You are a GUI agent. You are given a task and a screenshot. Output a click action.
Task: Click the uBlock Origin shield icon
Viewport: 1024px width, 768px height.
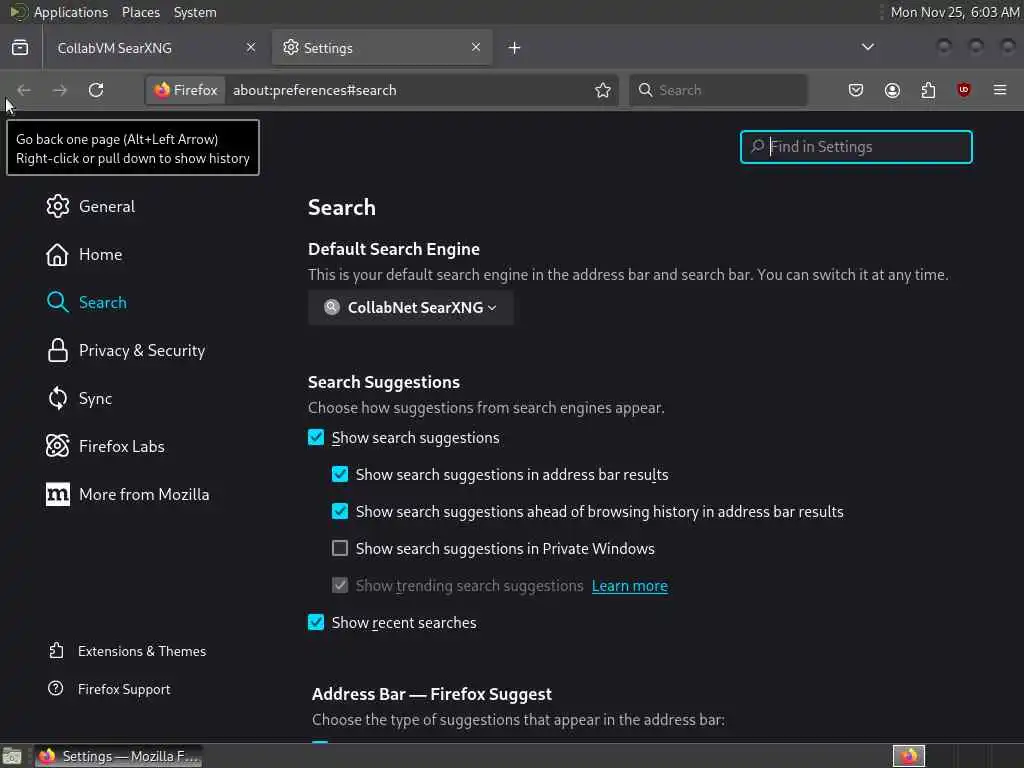[x=964, y=90]
